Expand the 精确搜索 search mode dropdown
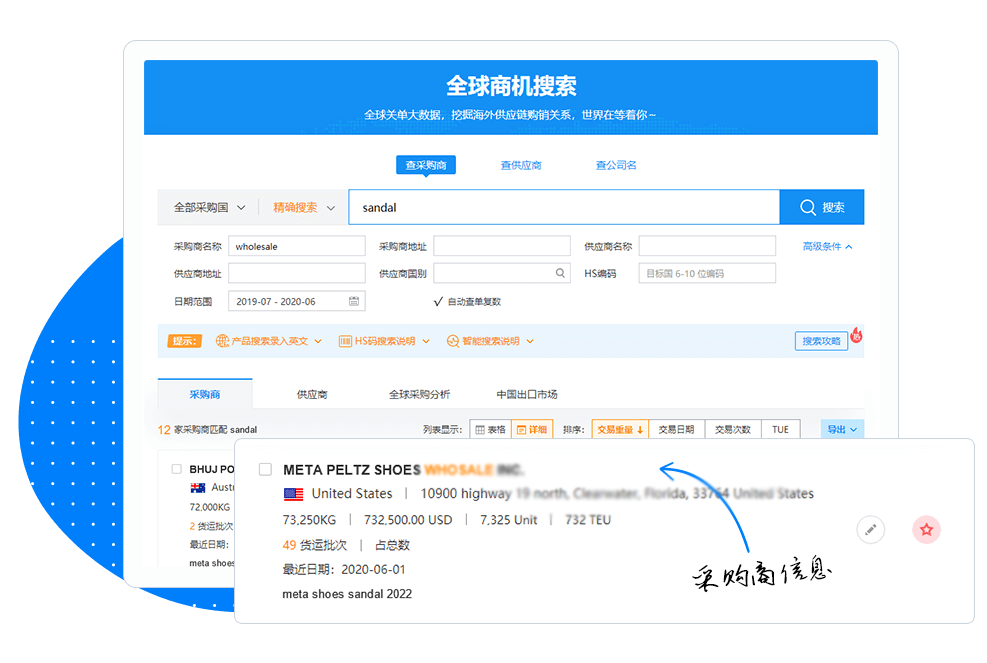Screen dimensions: 987x663 [303, 208]
